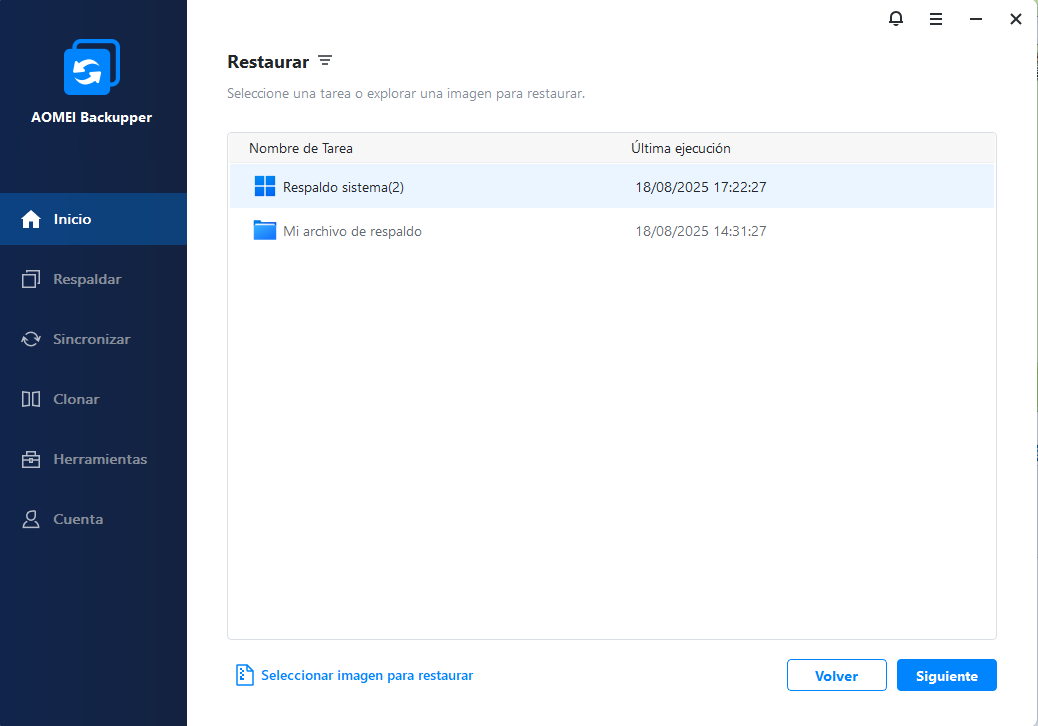Open the notifications bell icon

[x=896, y=19]
